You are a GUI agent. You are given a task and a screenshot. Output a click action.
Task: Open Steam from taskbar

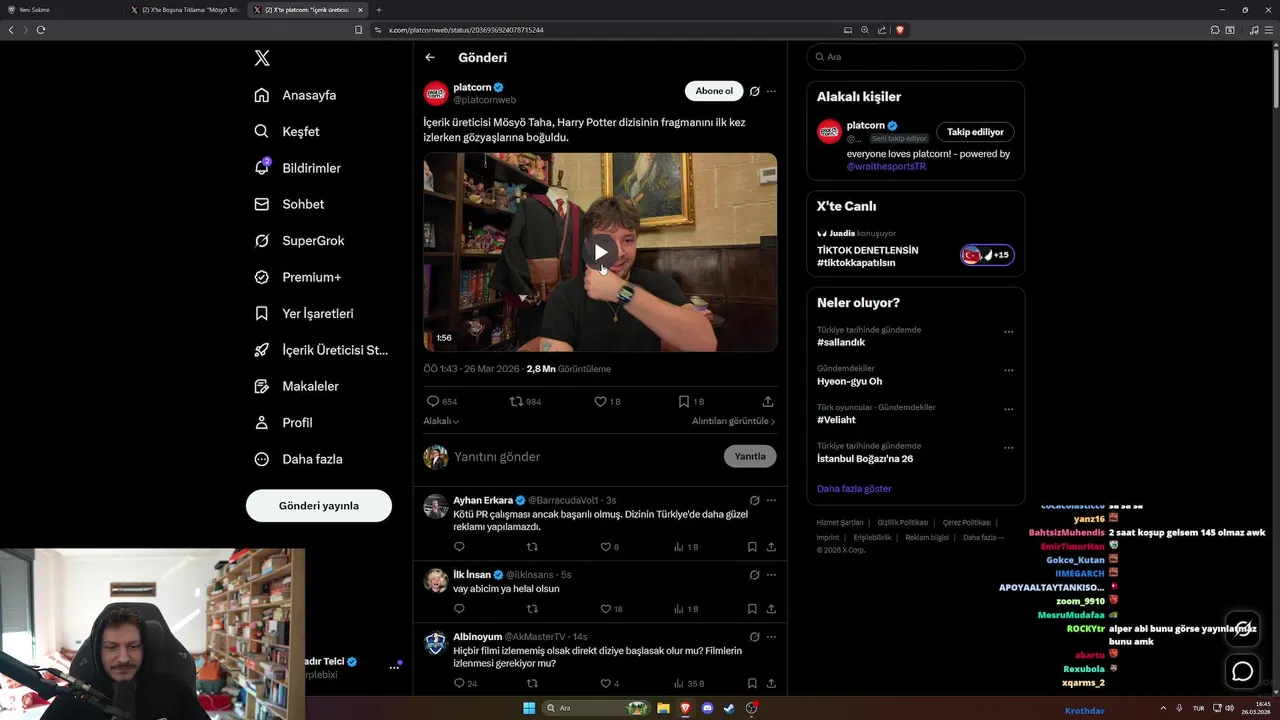point(729,708)
